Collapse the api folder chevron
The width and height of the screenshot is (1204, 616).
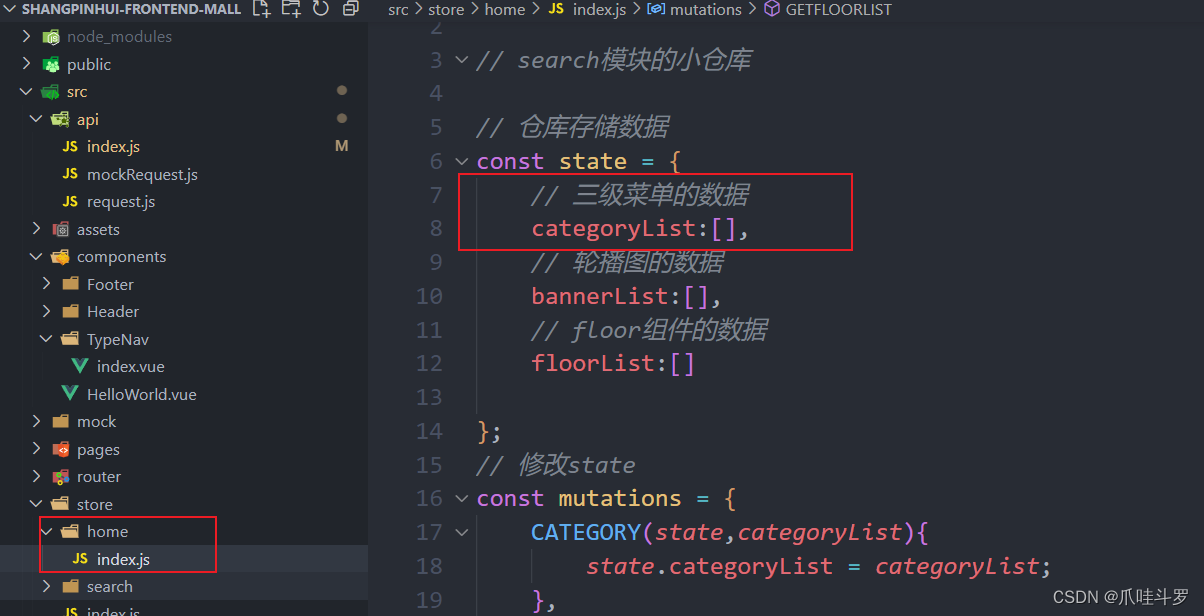click(x=37, y=119)
